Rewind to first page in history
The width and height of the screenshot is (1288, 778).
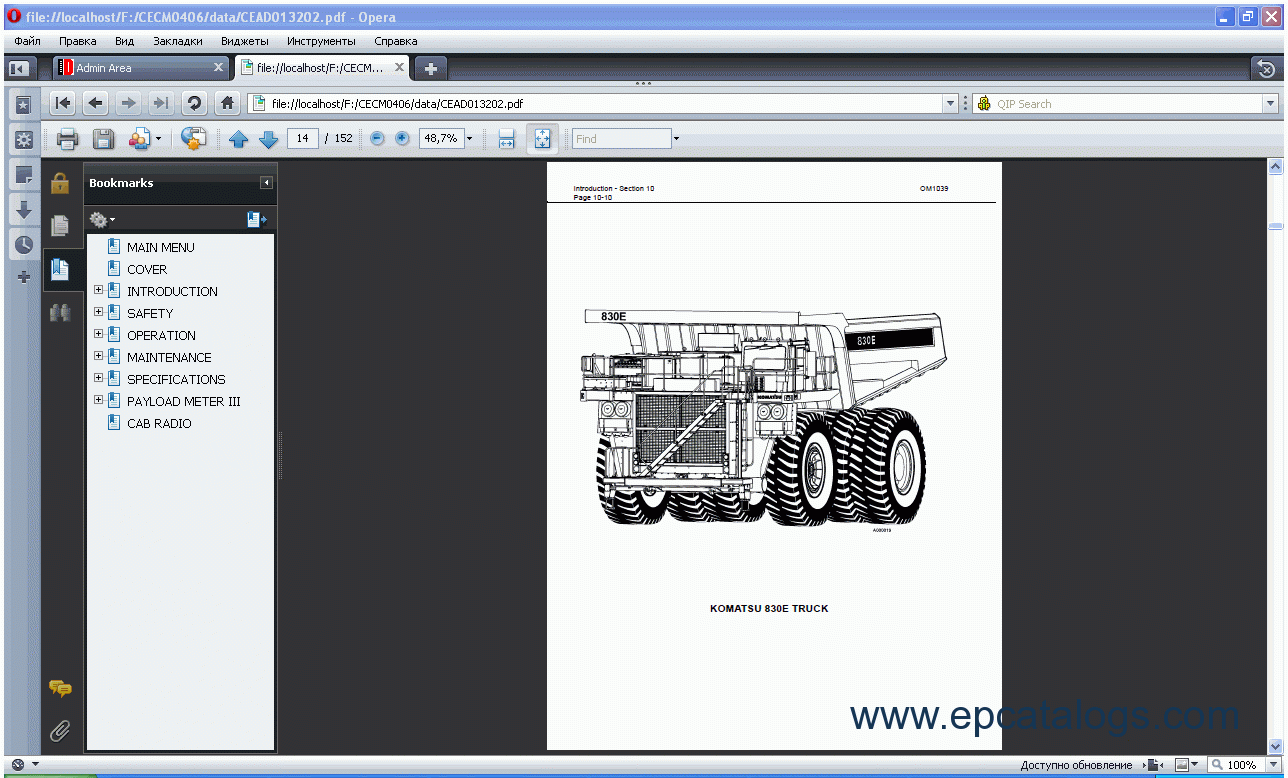[x=64, y=103]
